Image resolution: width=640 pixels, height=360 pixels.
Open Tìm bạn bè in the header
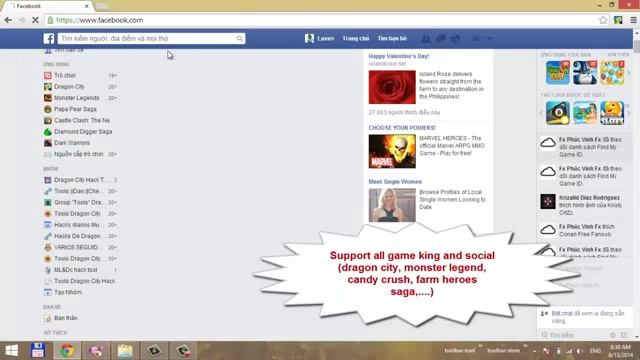[392, 38]
